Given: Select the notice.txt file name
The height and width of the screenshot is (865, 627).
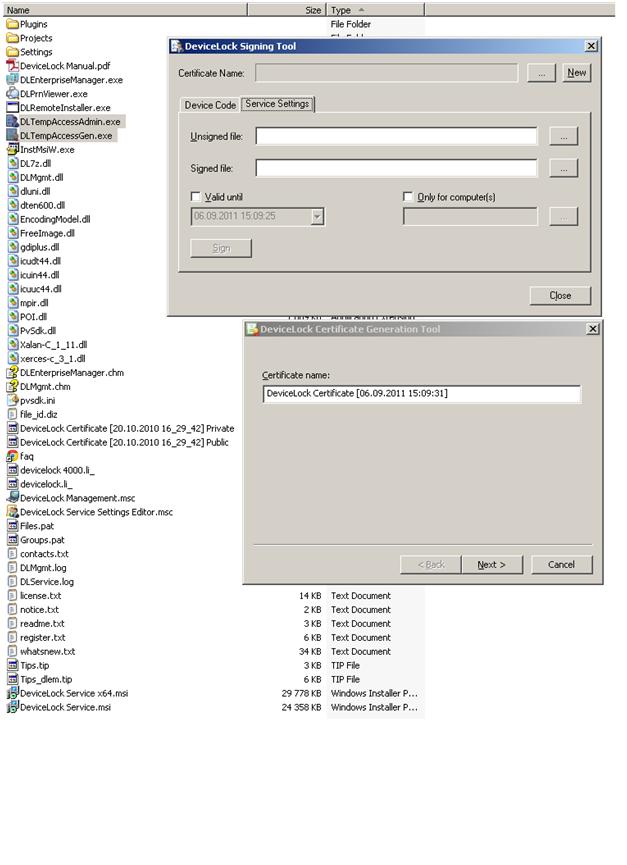Looking at the screenshot, I should [40, 610].
